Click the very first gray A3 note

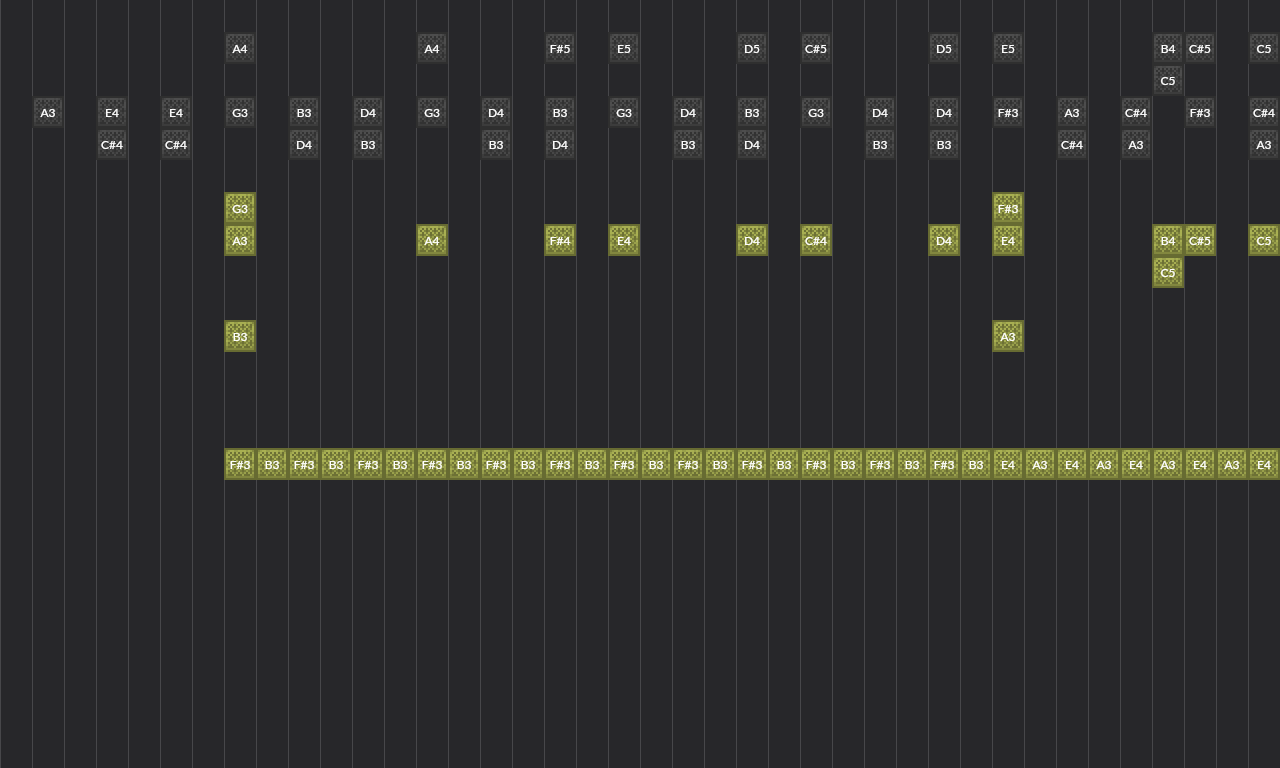point(48,112)
